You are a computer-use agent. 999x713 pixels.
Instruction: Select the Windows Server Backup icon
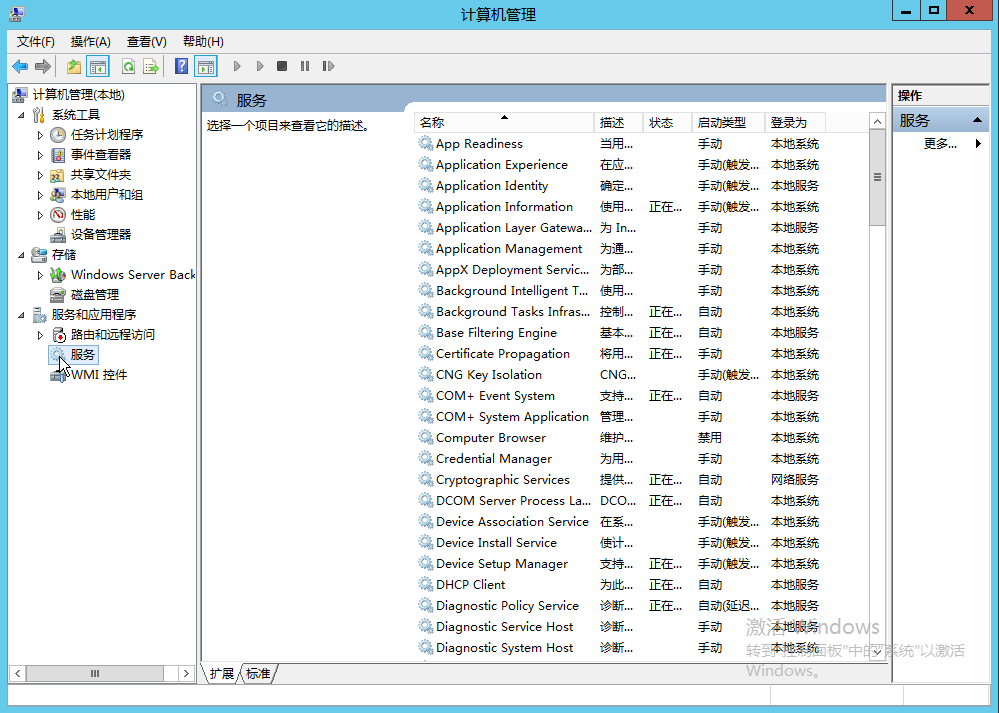pyautogui.click(x=58, y=275)
